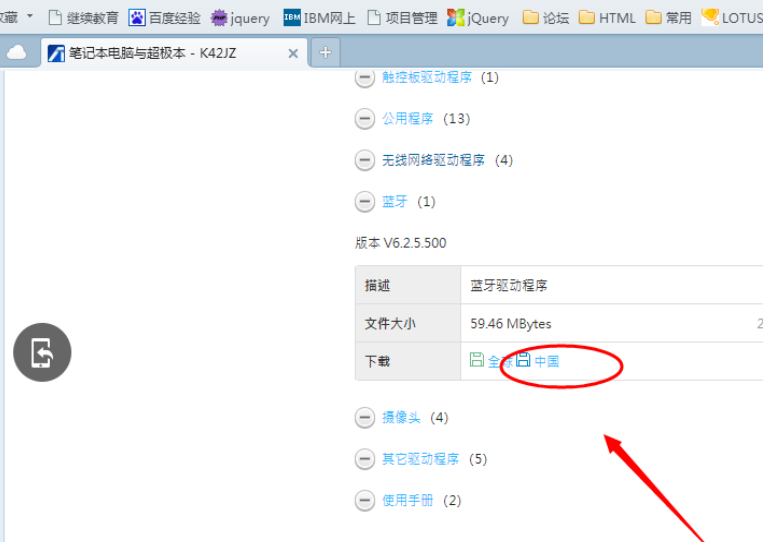Click the China download disk icon
This screenshot has width=763, height=542.
tap(523, 360)
